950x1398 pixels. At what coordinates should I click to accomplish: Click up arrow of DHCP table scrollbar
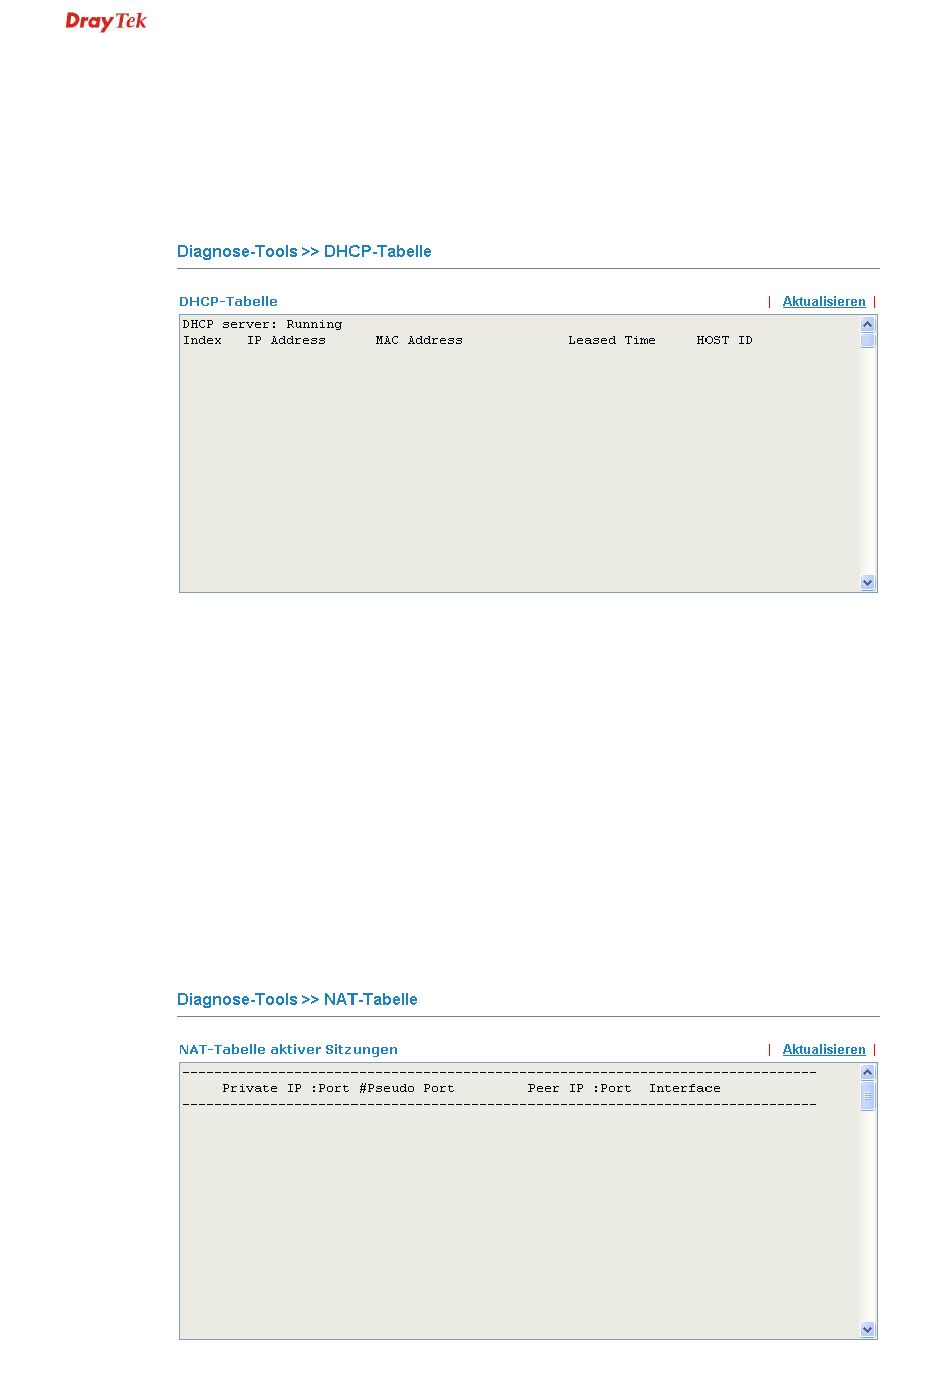click(x=867, y=324)
